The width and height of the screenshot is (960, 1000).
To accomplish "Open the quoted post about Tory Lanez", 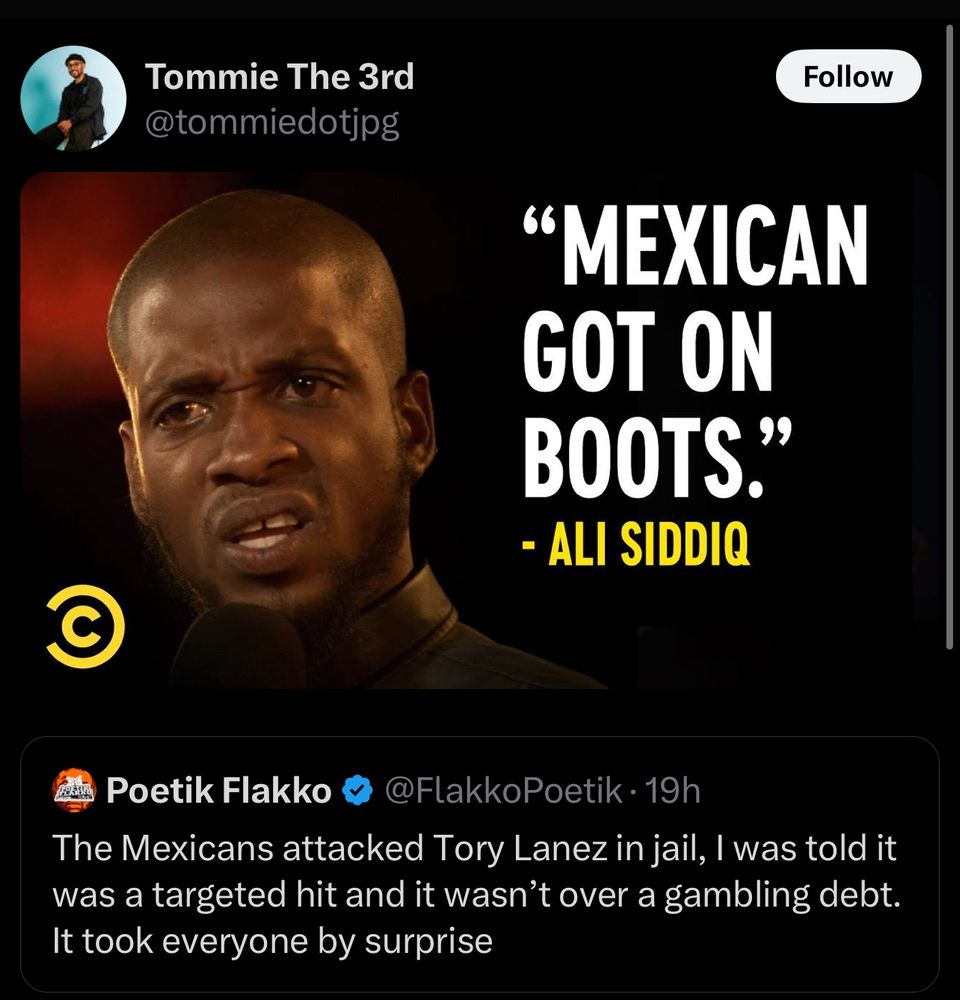I will pyautogui.click(x=480, y=864).
